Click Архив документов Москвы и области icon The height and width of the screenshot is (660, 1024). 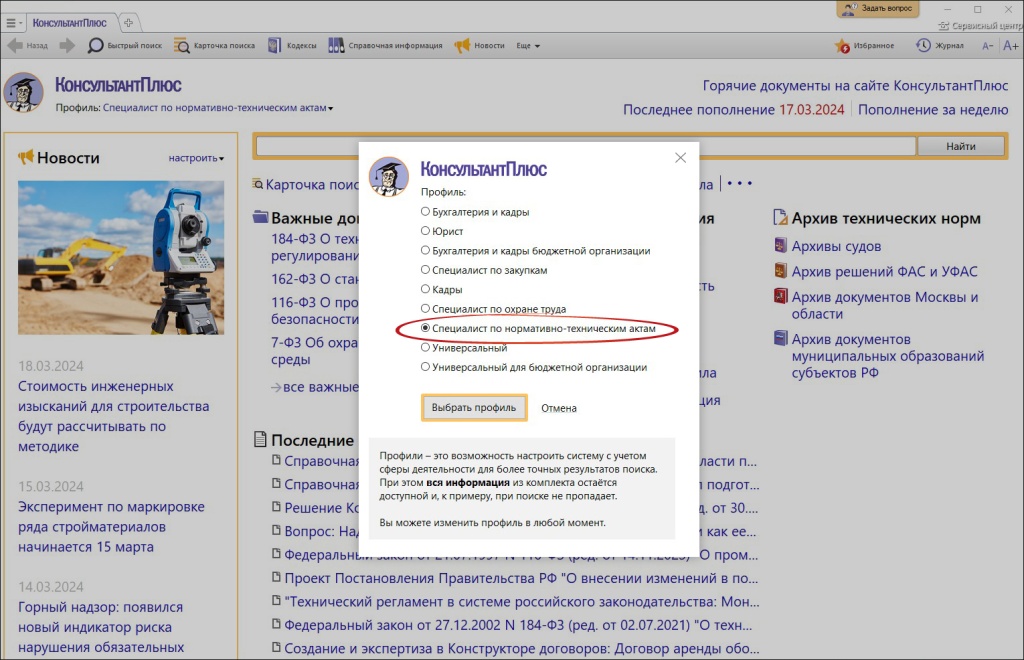780,296
